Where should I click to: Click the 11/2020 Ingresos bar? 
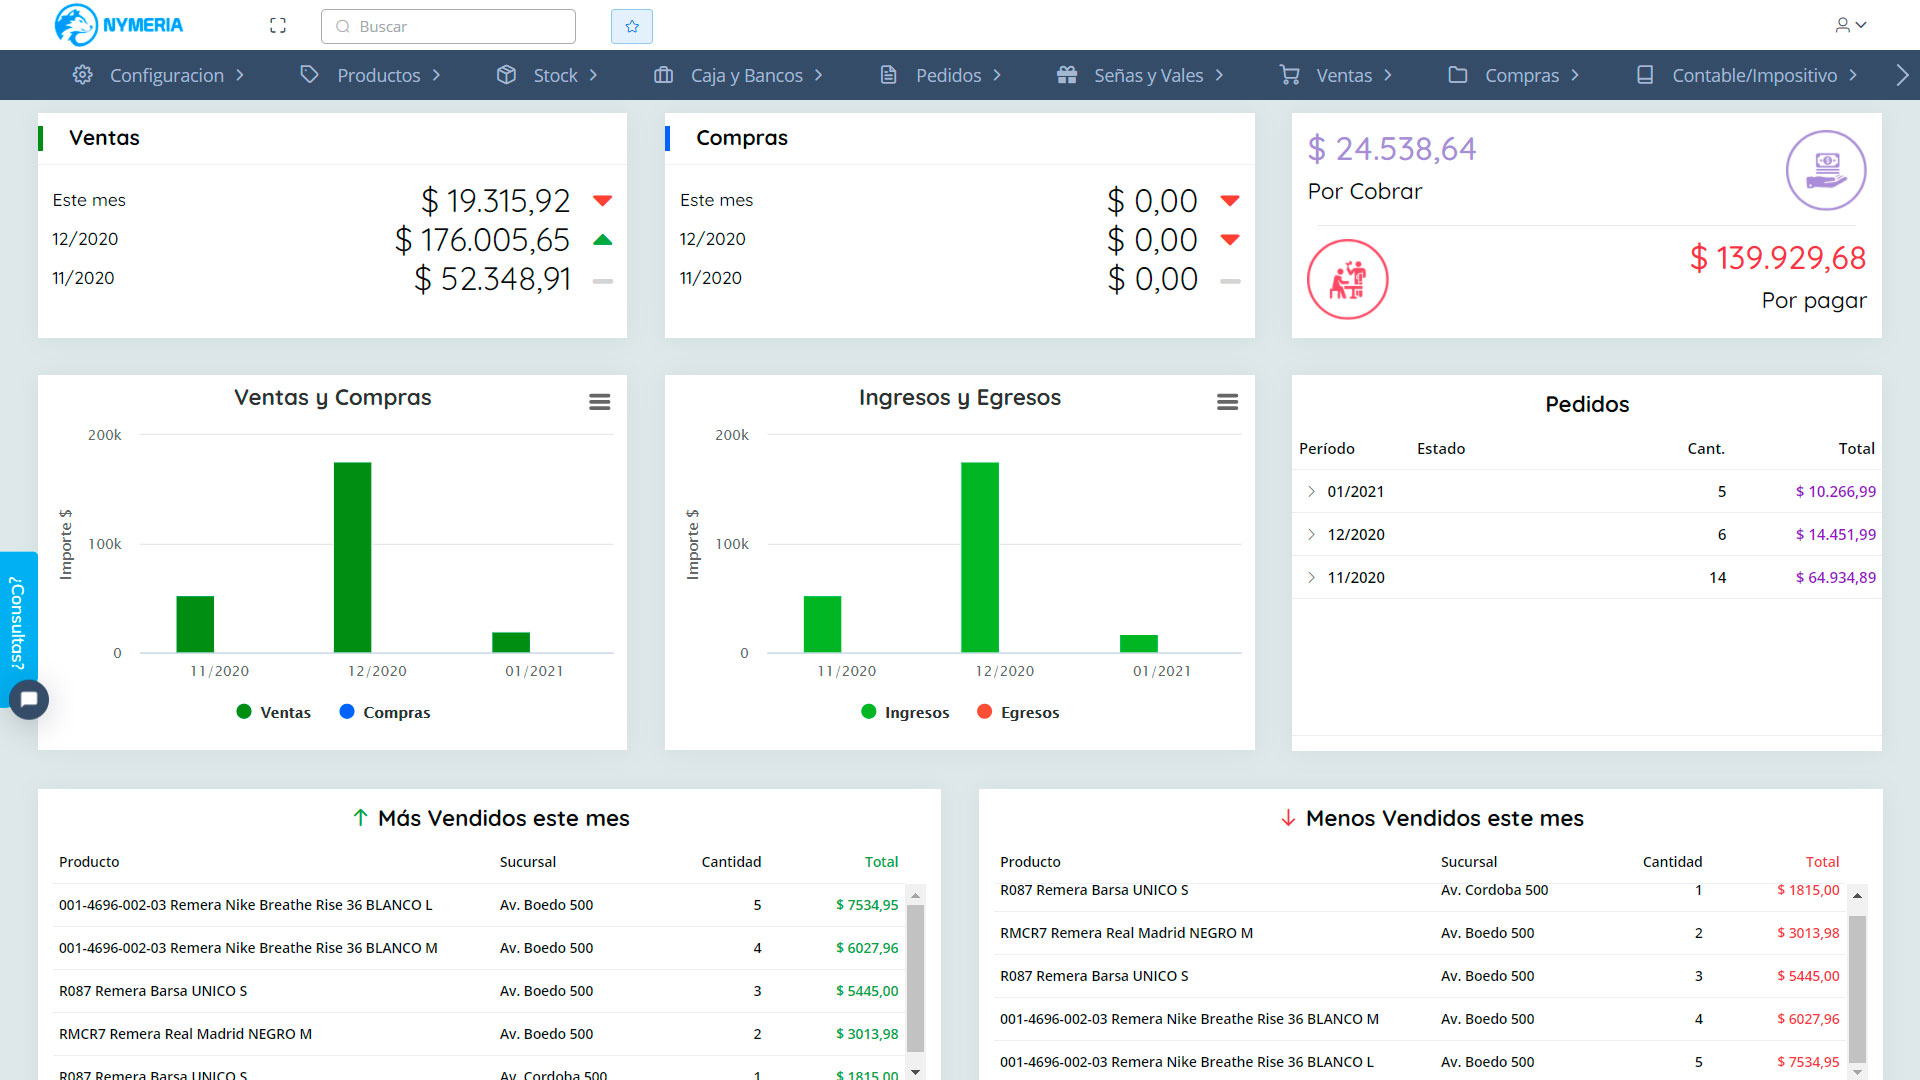point(822,624)
